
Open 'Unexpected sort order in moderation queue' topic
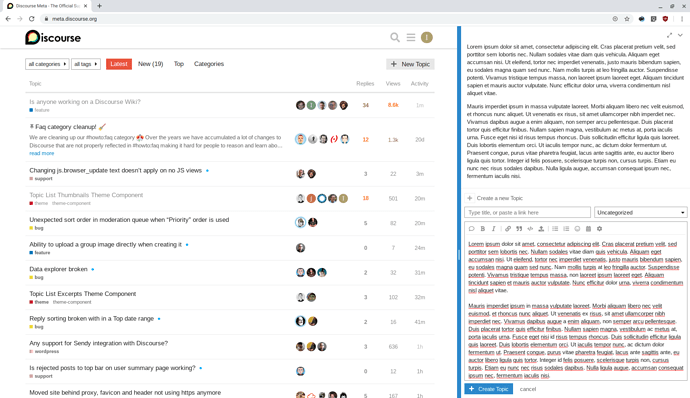[x=129, y=220]
